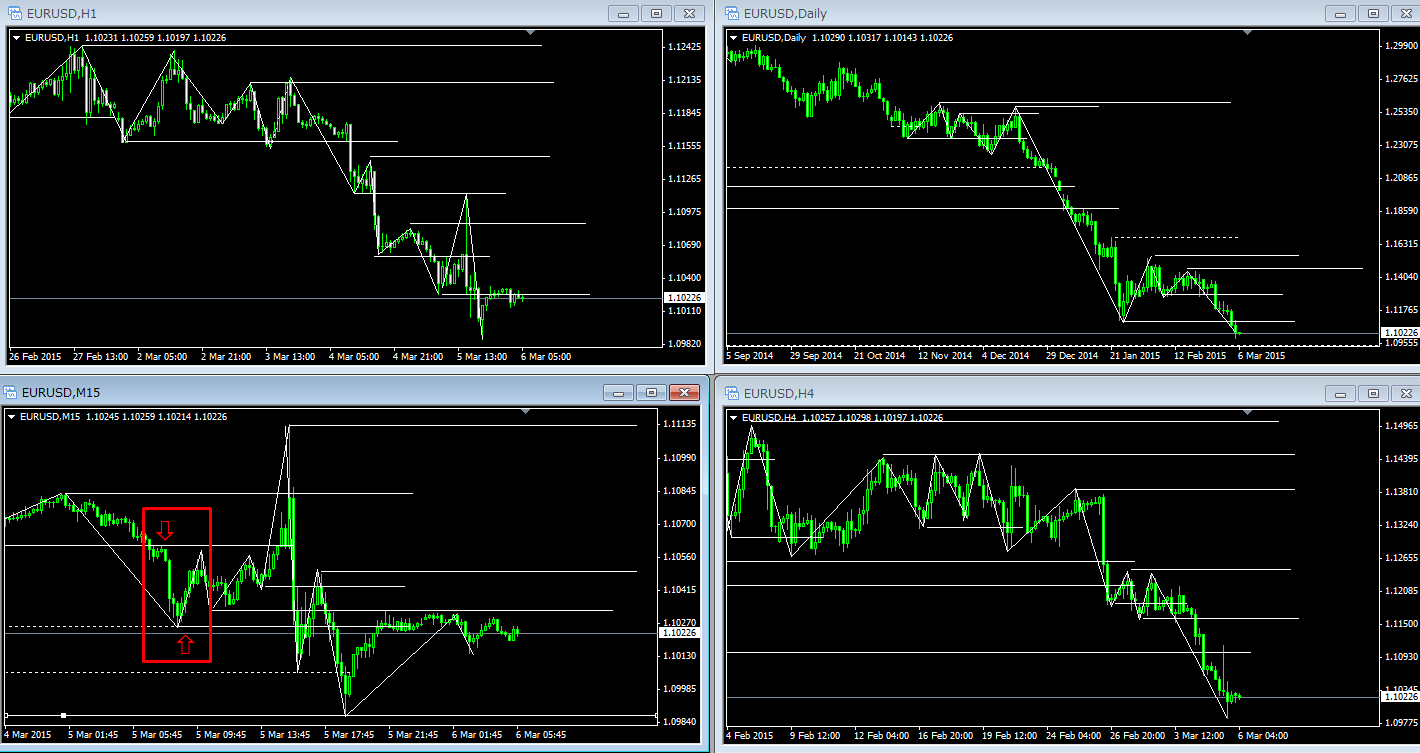Open the dropdown triangle beside EURUSD,H4 chart label
1420x753 pixels.
pyautogui.click(x=734, y=417)
